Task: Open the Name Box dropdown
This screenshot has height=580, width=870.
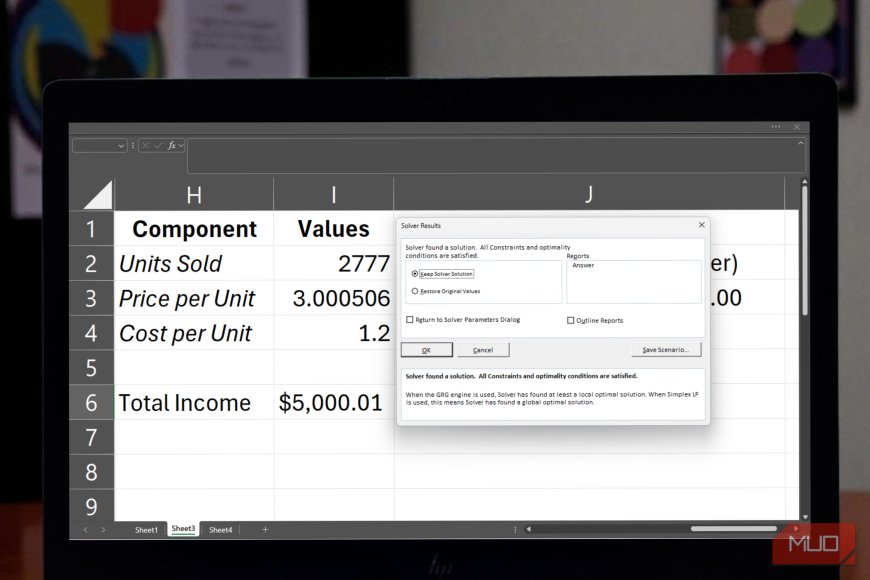Action: point(121,145)
